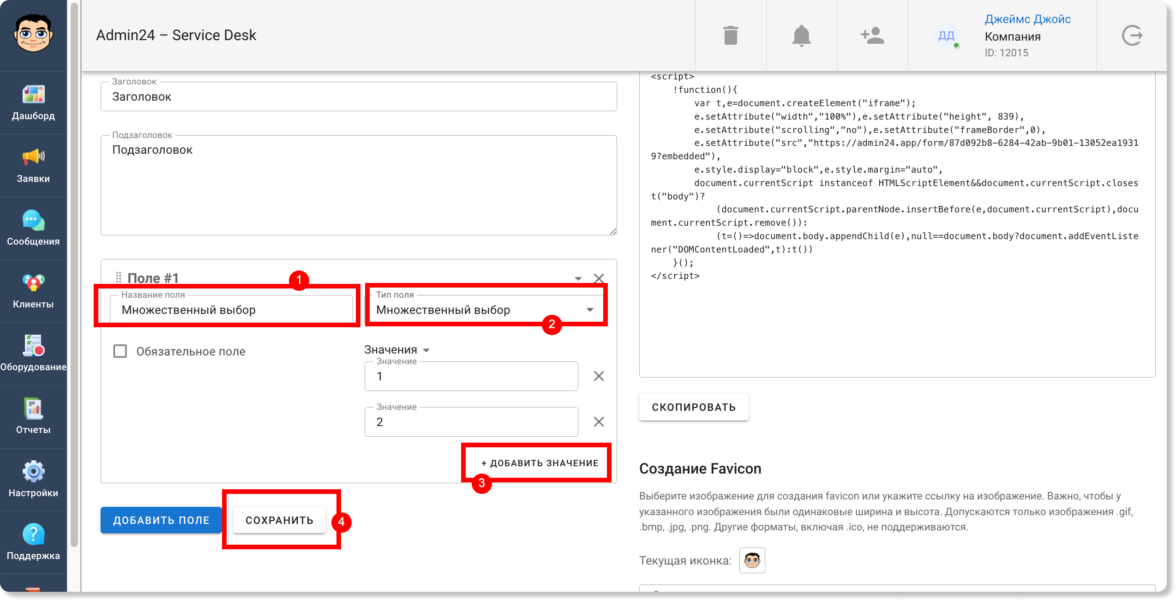This screenshot has width=1176, height=601.
Task: Open the Клиенты section
Action: pos(33,292)
